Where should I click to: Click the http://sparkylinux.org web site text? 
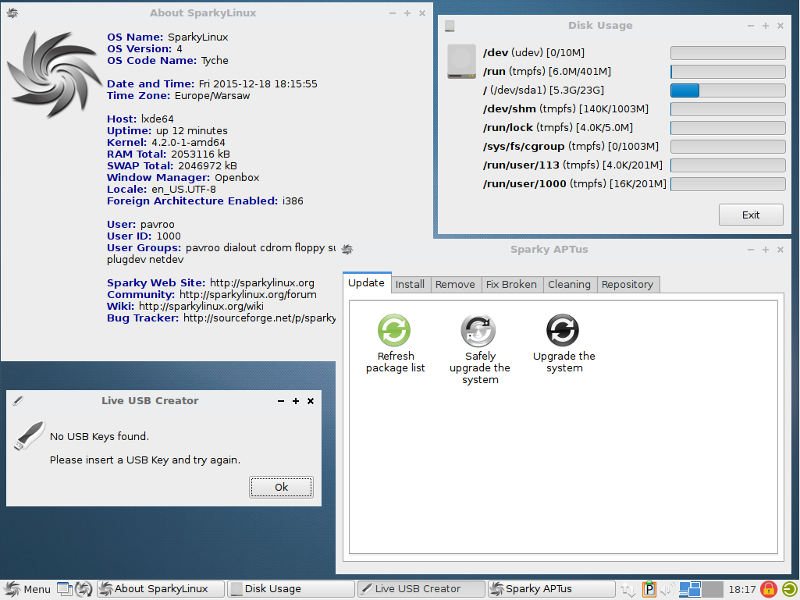coord(262,283)
